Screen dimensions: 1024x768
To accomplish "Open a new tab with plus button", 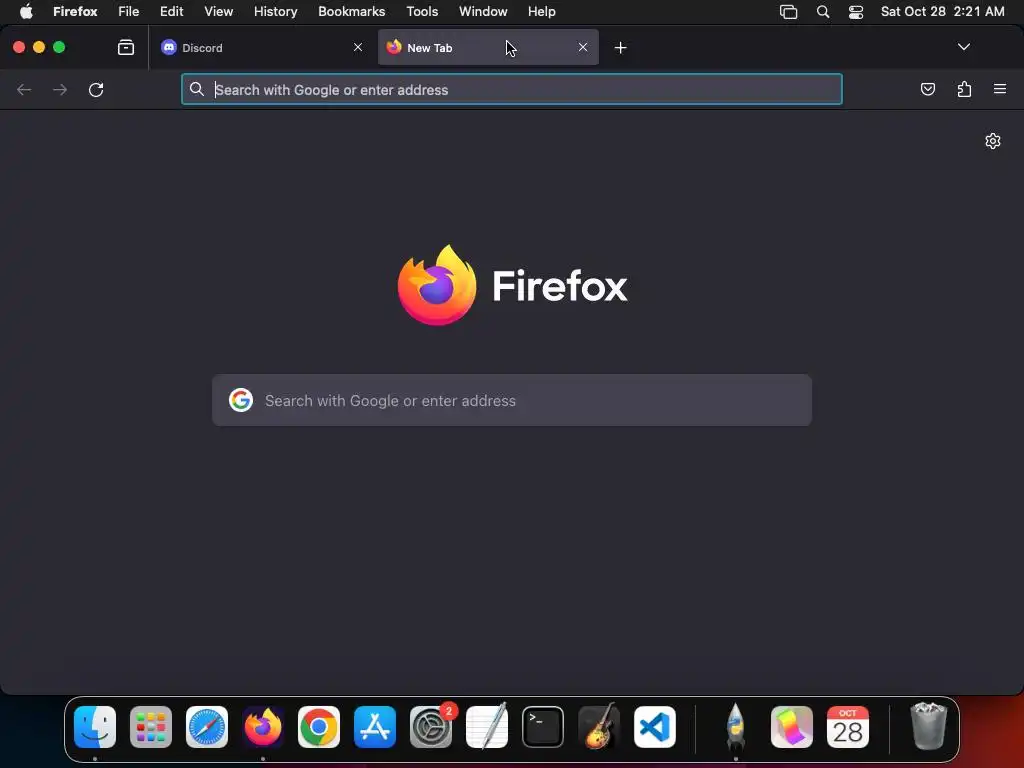I will click(620, 48).
